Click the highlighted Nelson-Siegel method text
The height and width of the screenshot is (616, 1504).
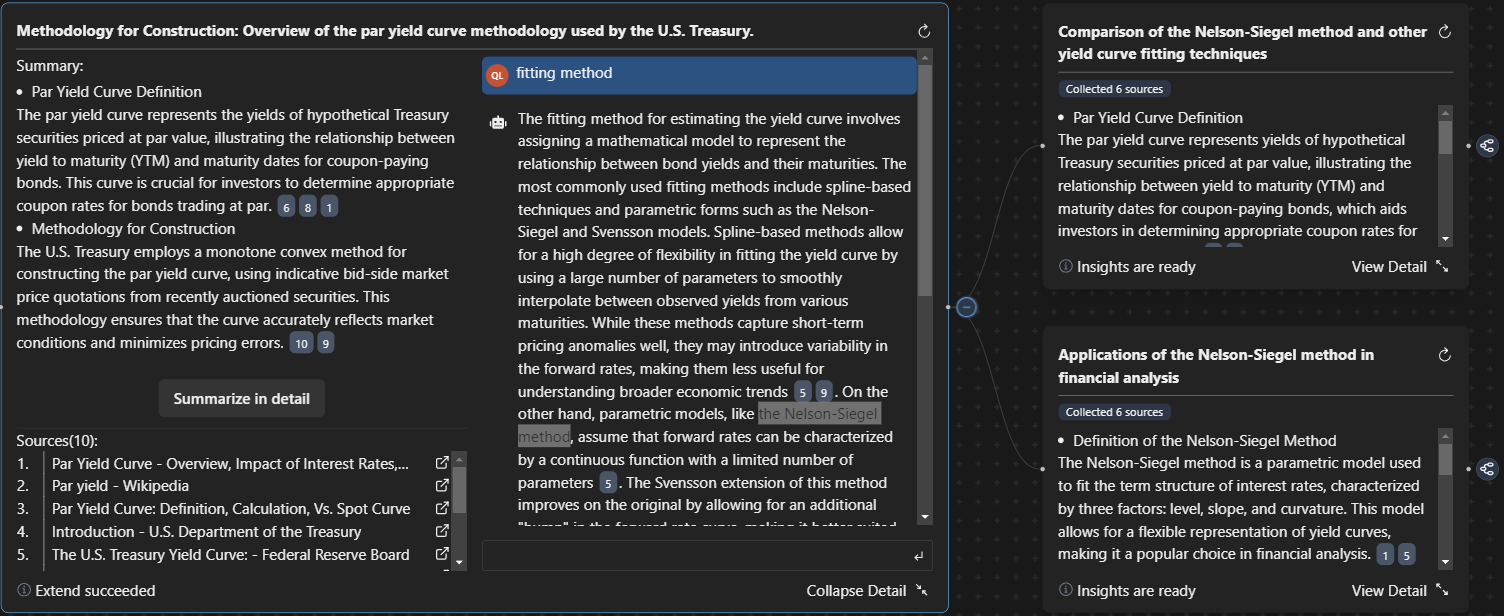coord(818,414)
